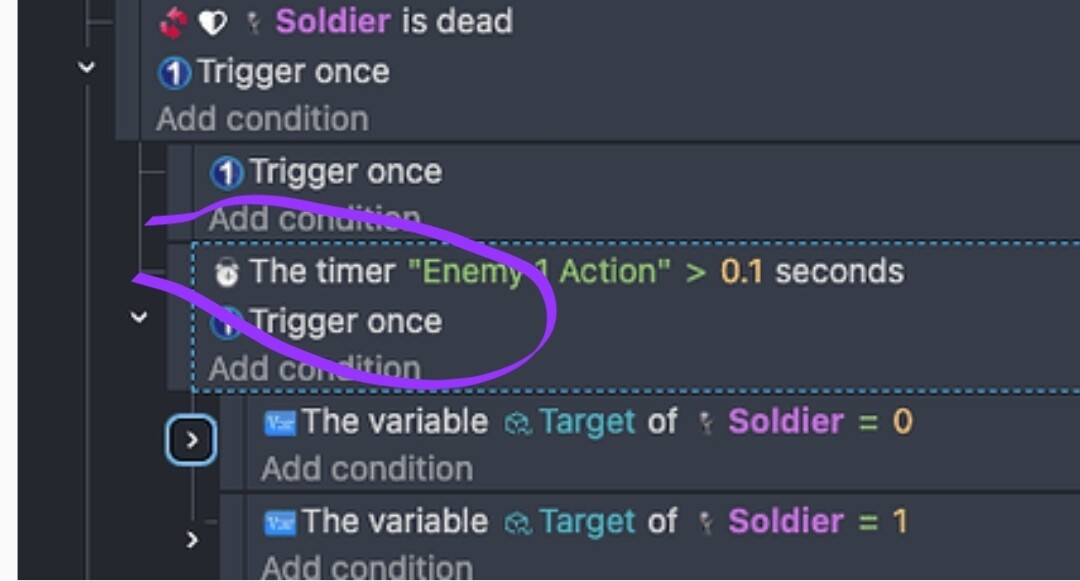1080x581 pixels.
Task: Select the variable Target of Soldier = 1 condition
Action: click(x=586, y=522)
